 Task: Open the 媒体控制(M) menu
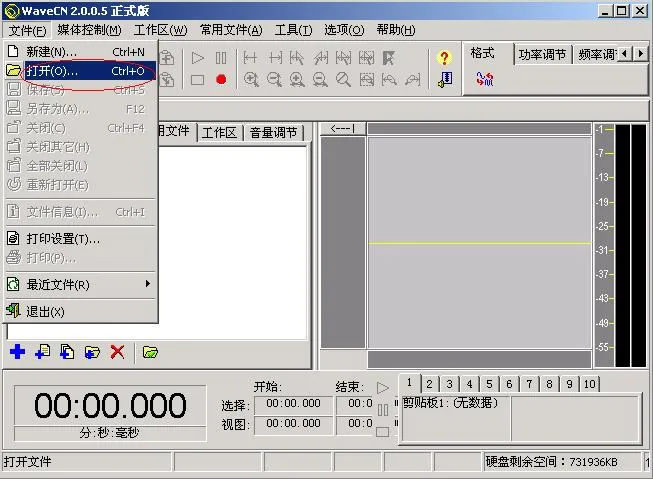(x=90, y=30)
